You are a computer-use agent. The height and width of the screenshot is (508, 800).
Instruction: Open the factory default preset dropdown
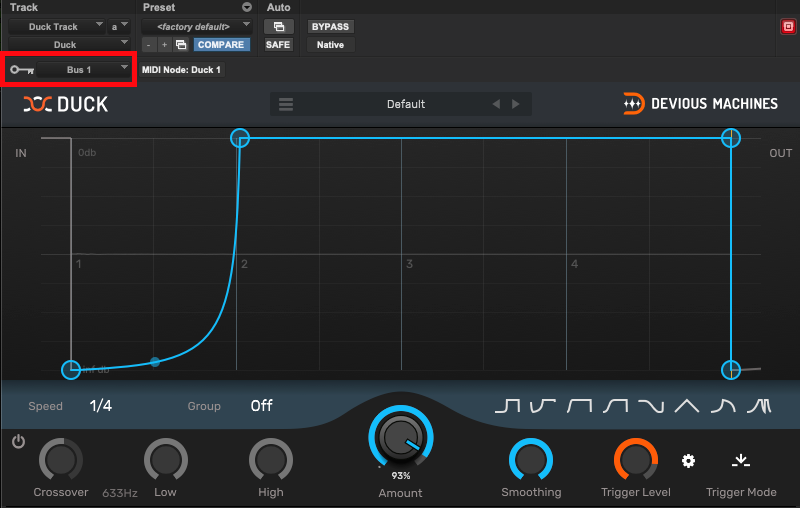tap(196, 27)
